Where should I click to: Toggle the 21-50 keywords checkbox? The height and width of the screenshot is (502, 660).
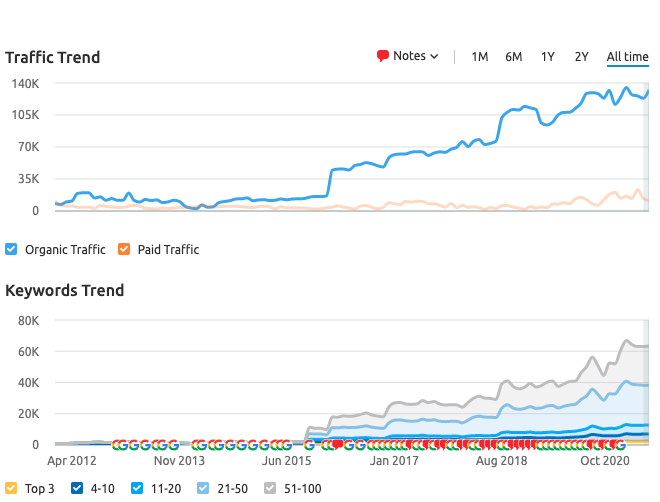pos(203,488)
